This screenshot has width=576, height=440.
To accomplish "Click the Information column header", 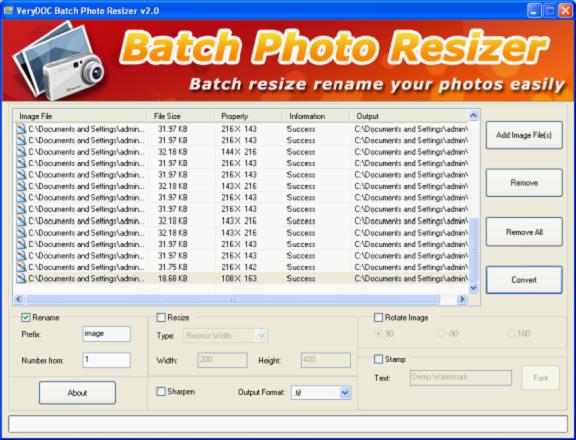I will coord(315,116).
